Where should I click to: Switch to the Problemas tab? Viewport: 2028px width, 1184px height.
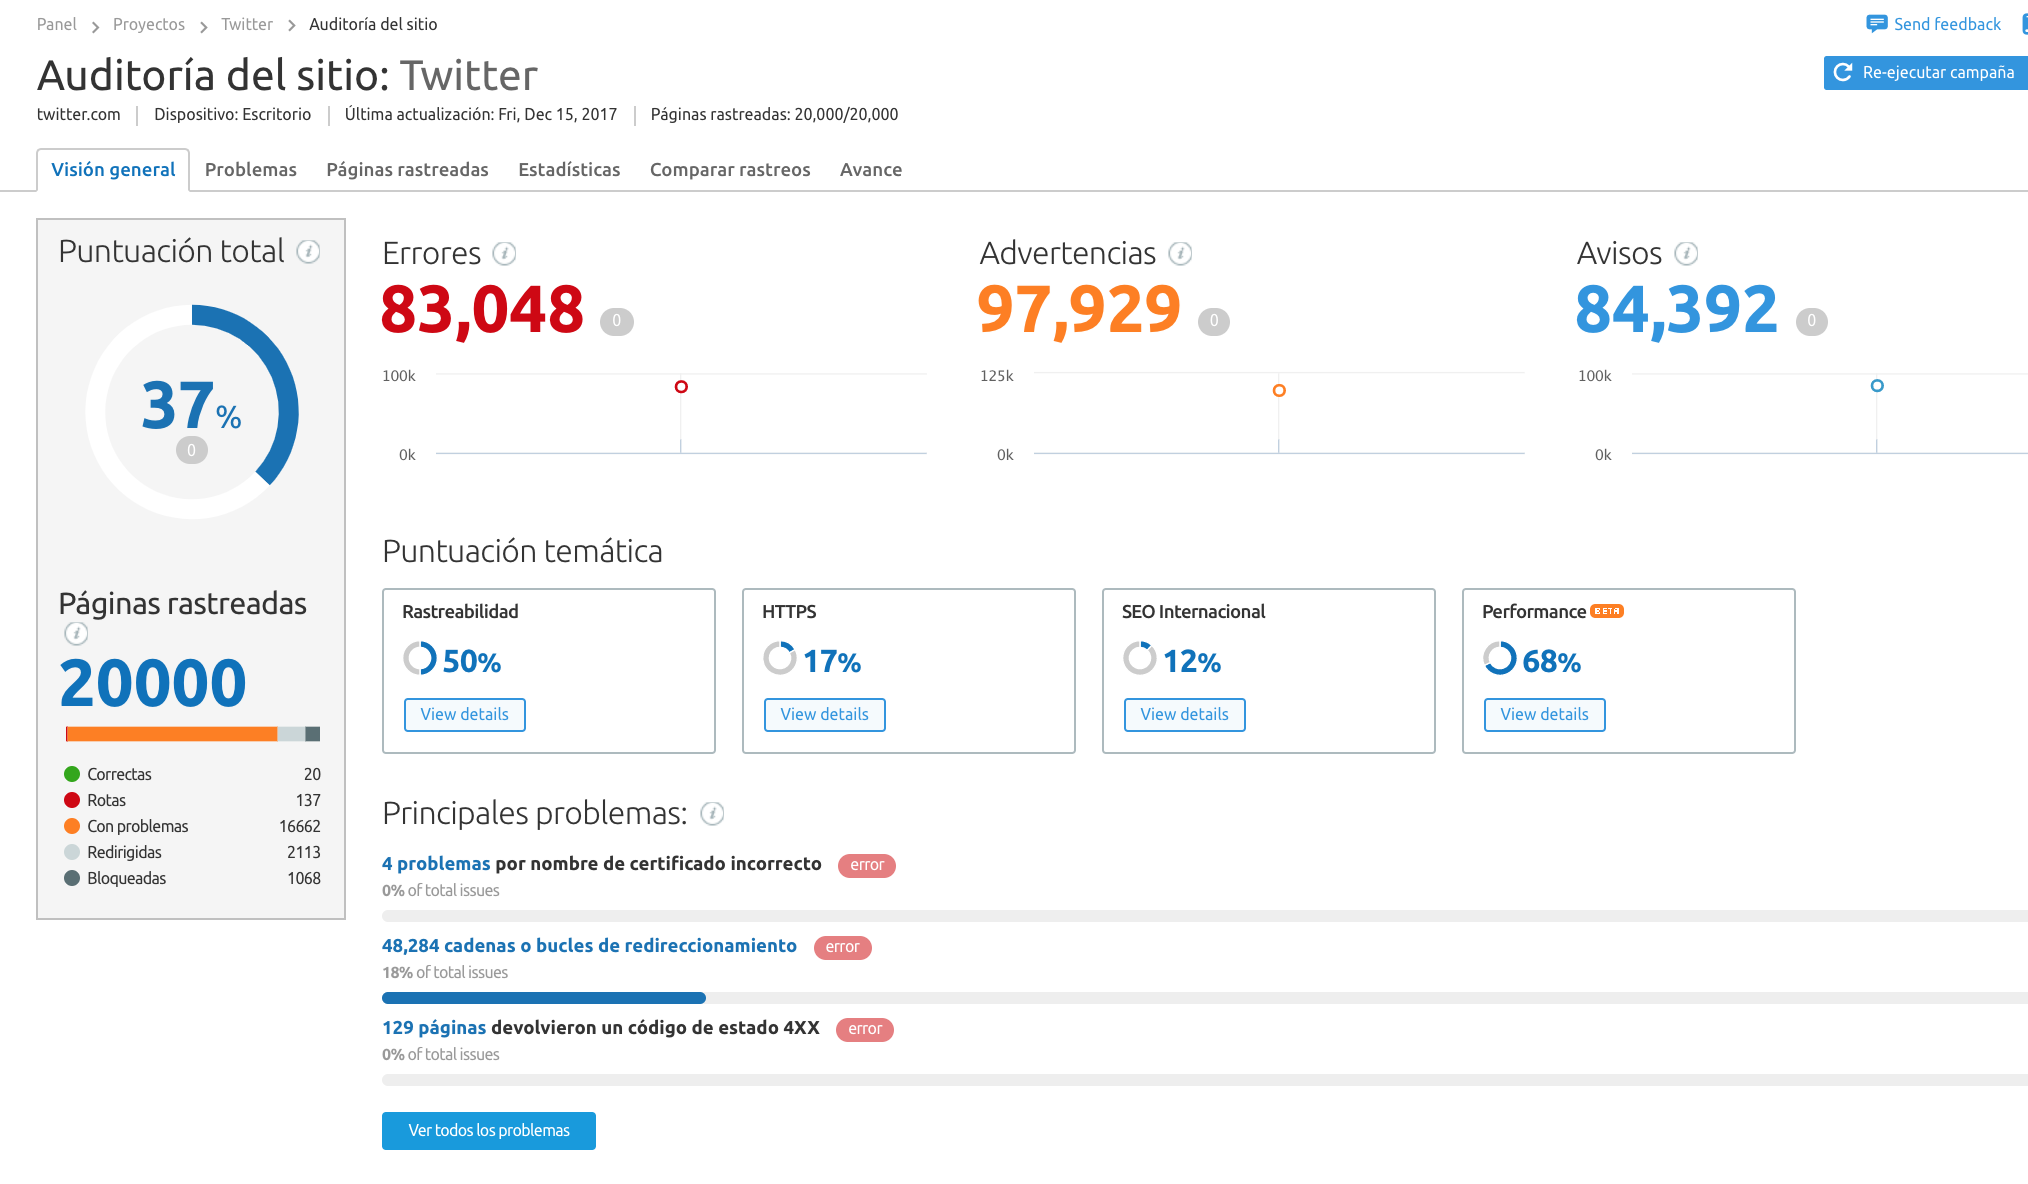(x=251, y=170)
